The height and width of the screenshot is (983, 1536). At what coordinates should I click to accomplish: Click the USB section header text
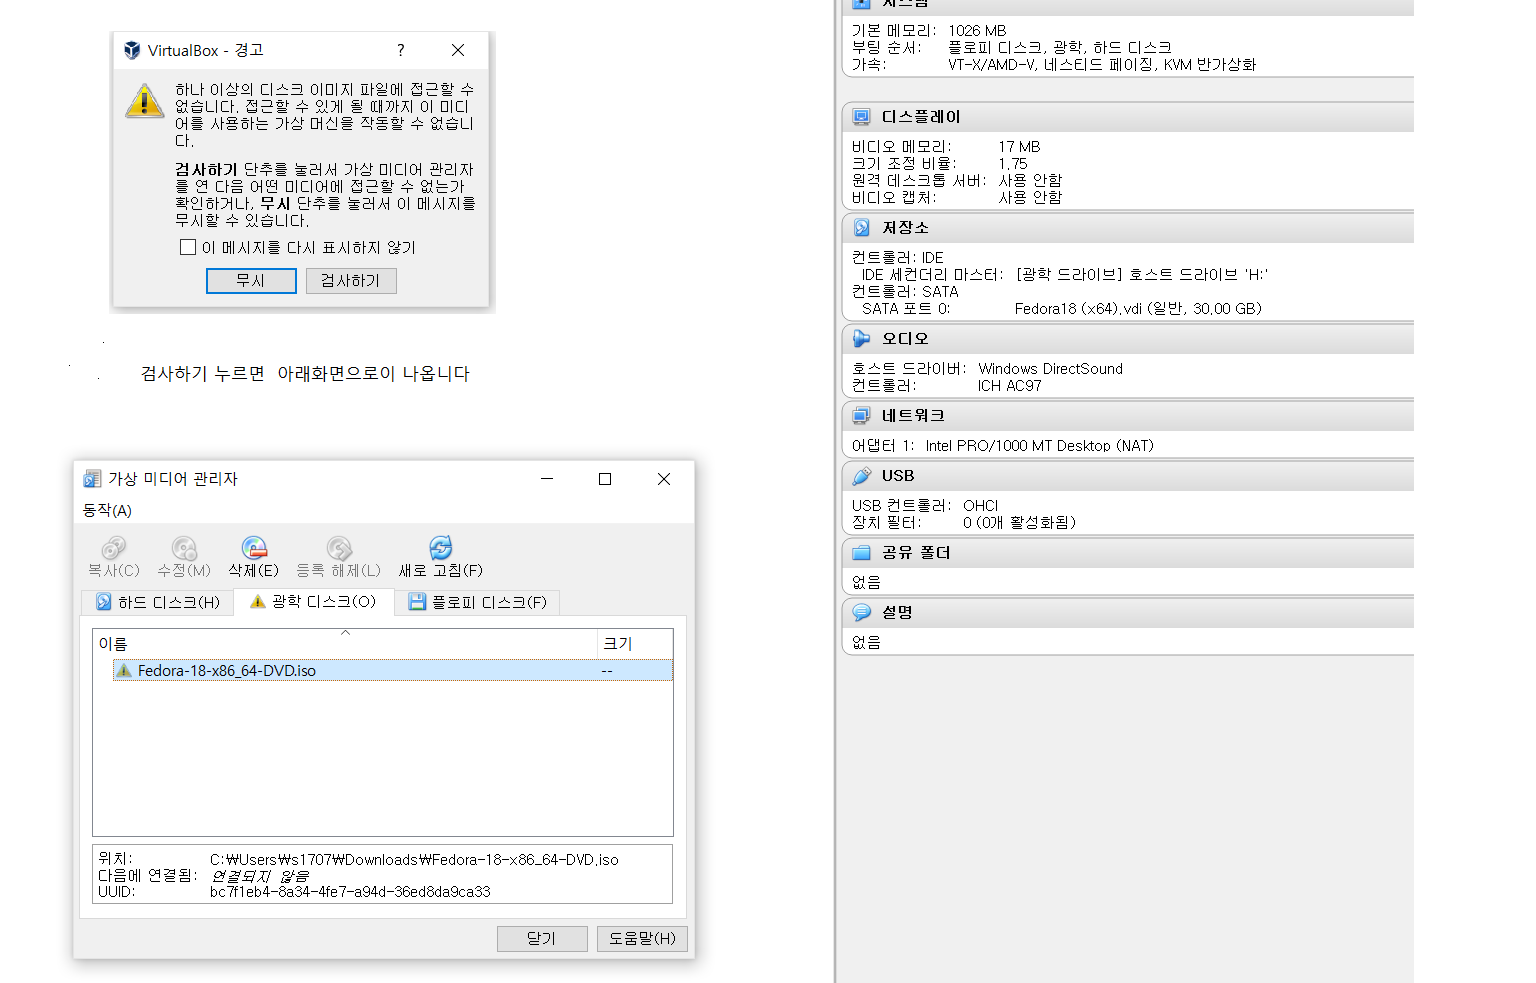(898, 476)
